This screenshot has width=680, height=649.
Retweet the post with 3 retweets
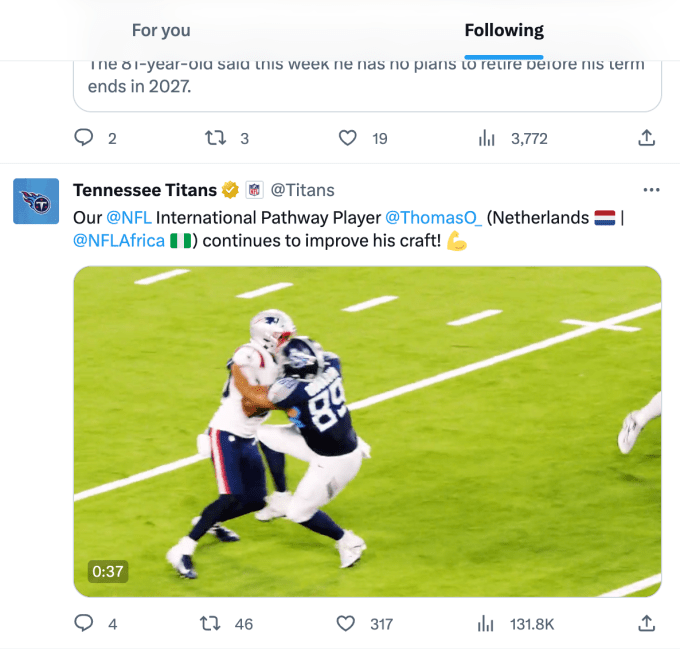coord(214,138)
